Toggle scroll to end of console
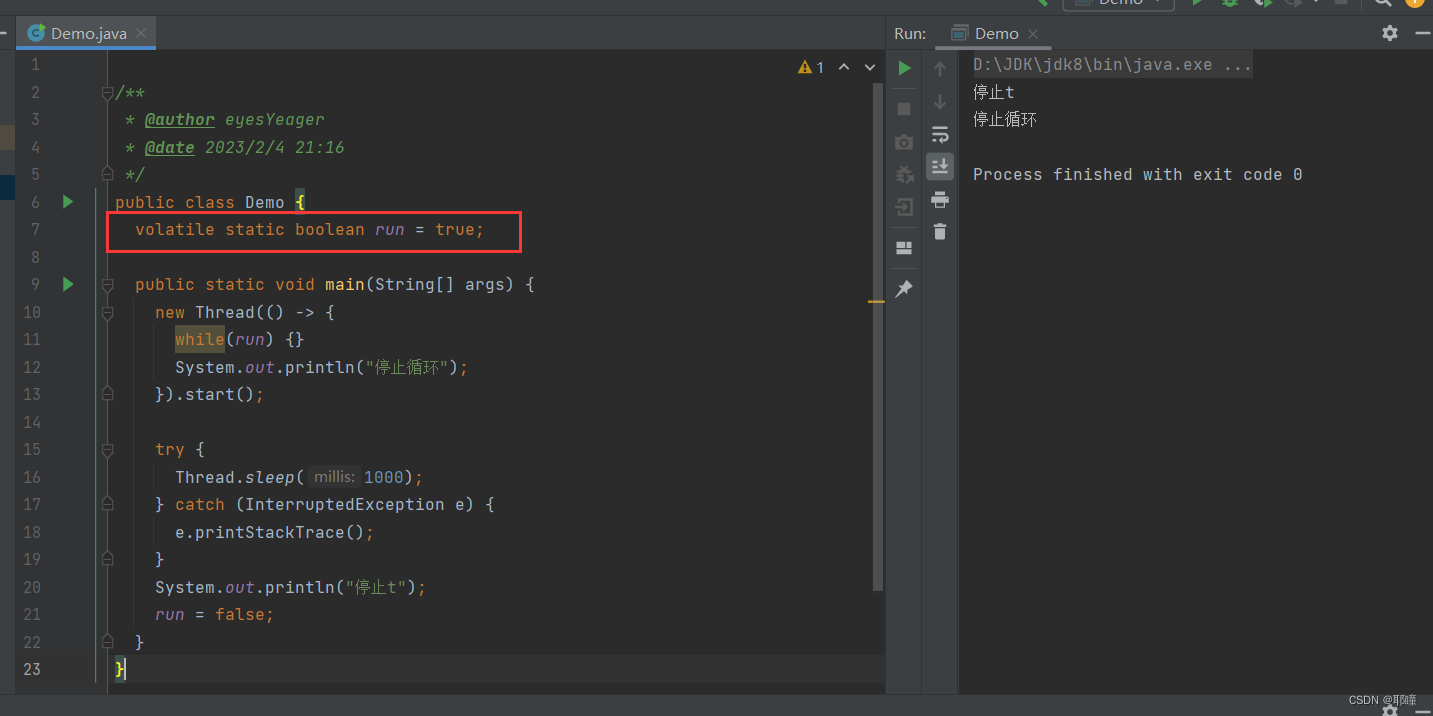The height and width of the screenshot is (716, 1433). [x=939, y=166]
